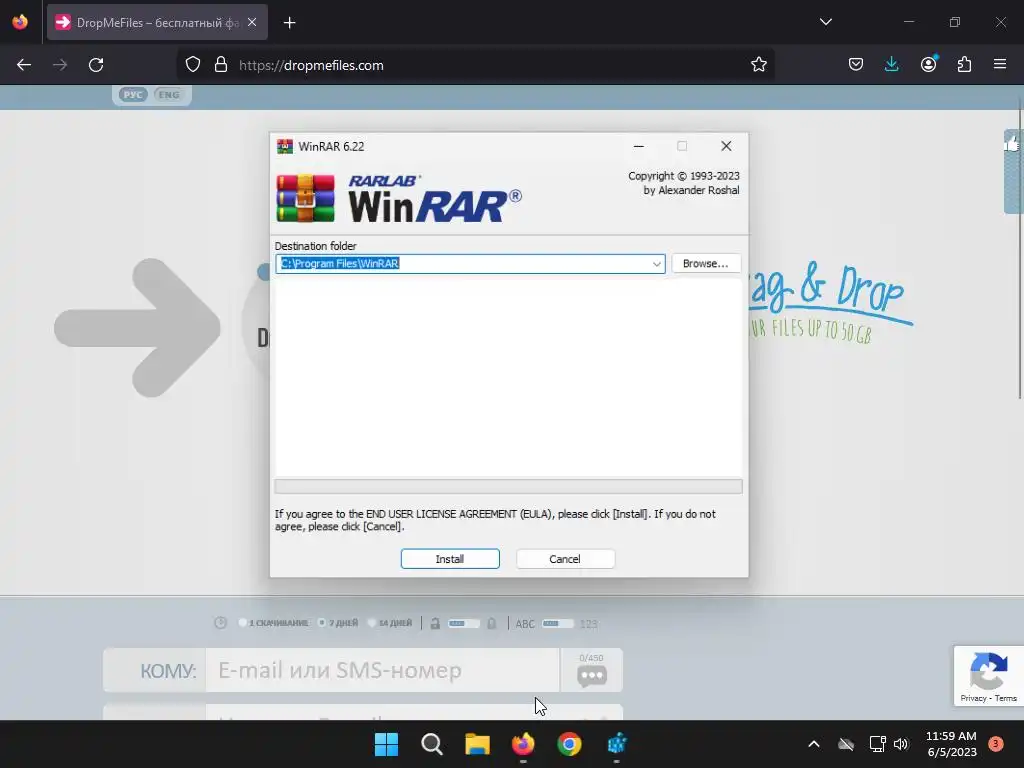List all tabs with the chevron

(825, 22)
